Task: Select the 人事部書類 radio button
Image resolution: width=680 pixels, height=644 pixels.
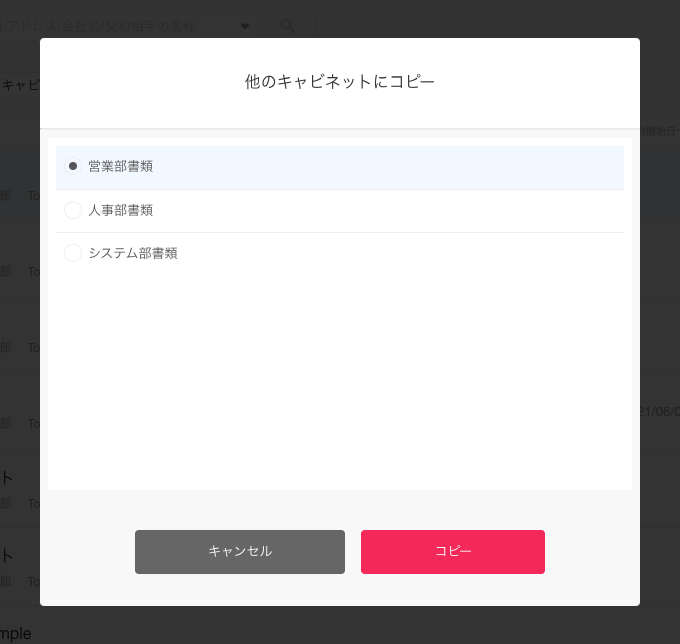Action: 73,210
